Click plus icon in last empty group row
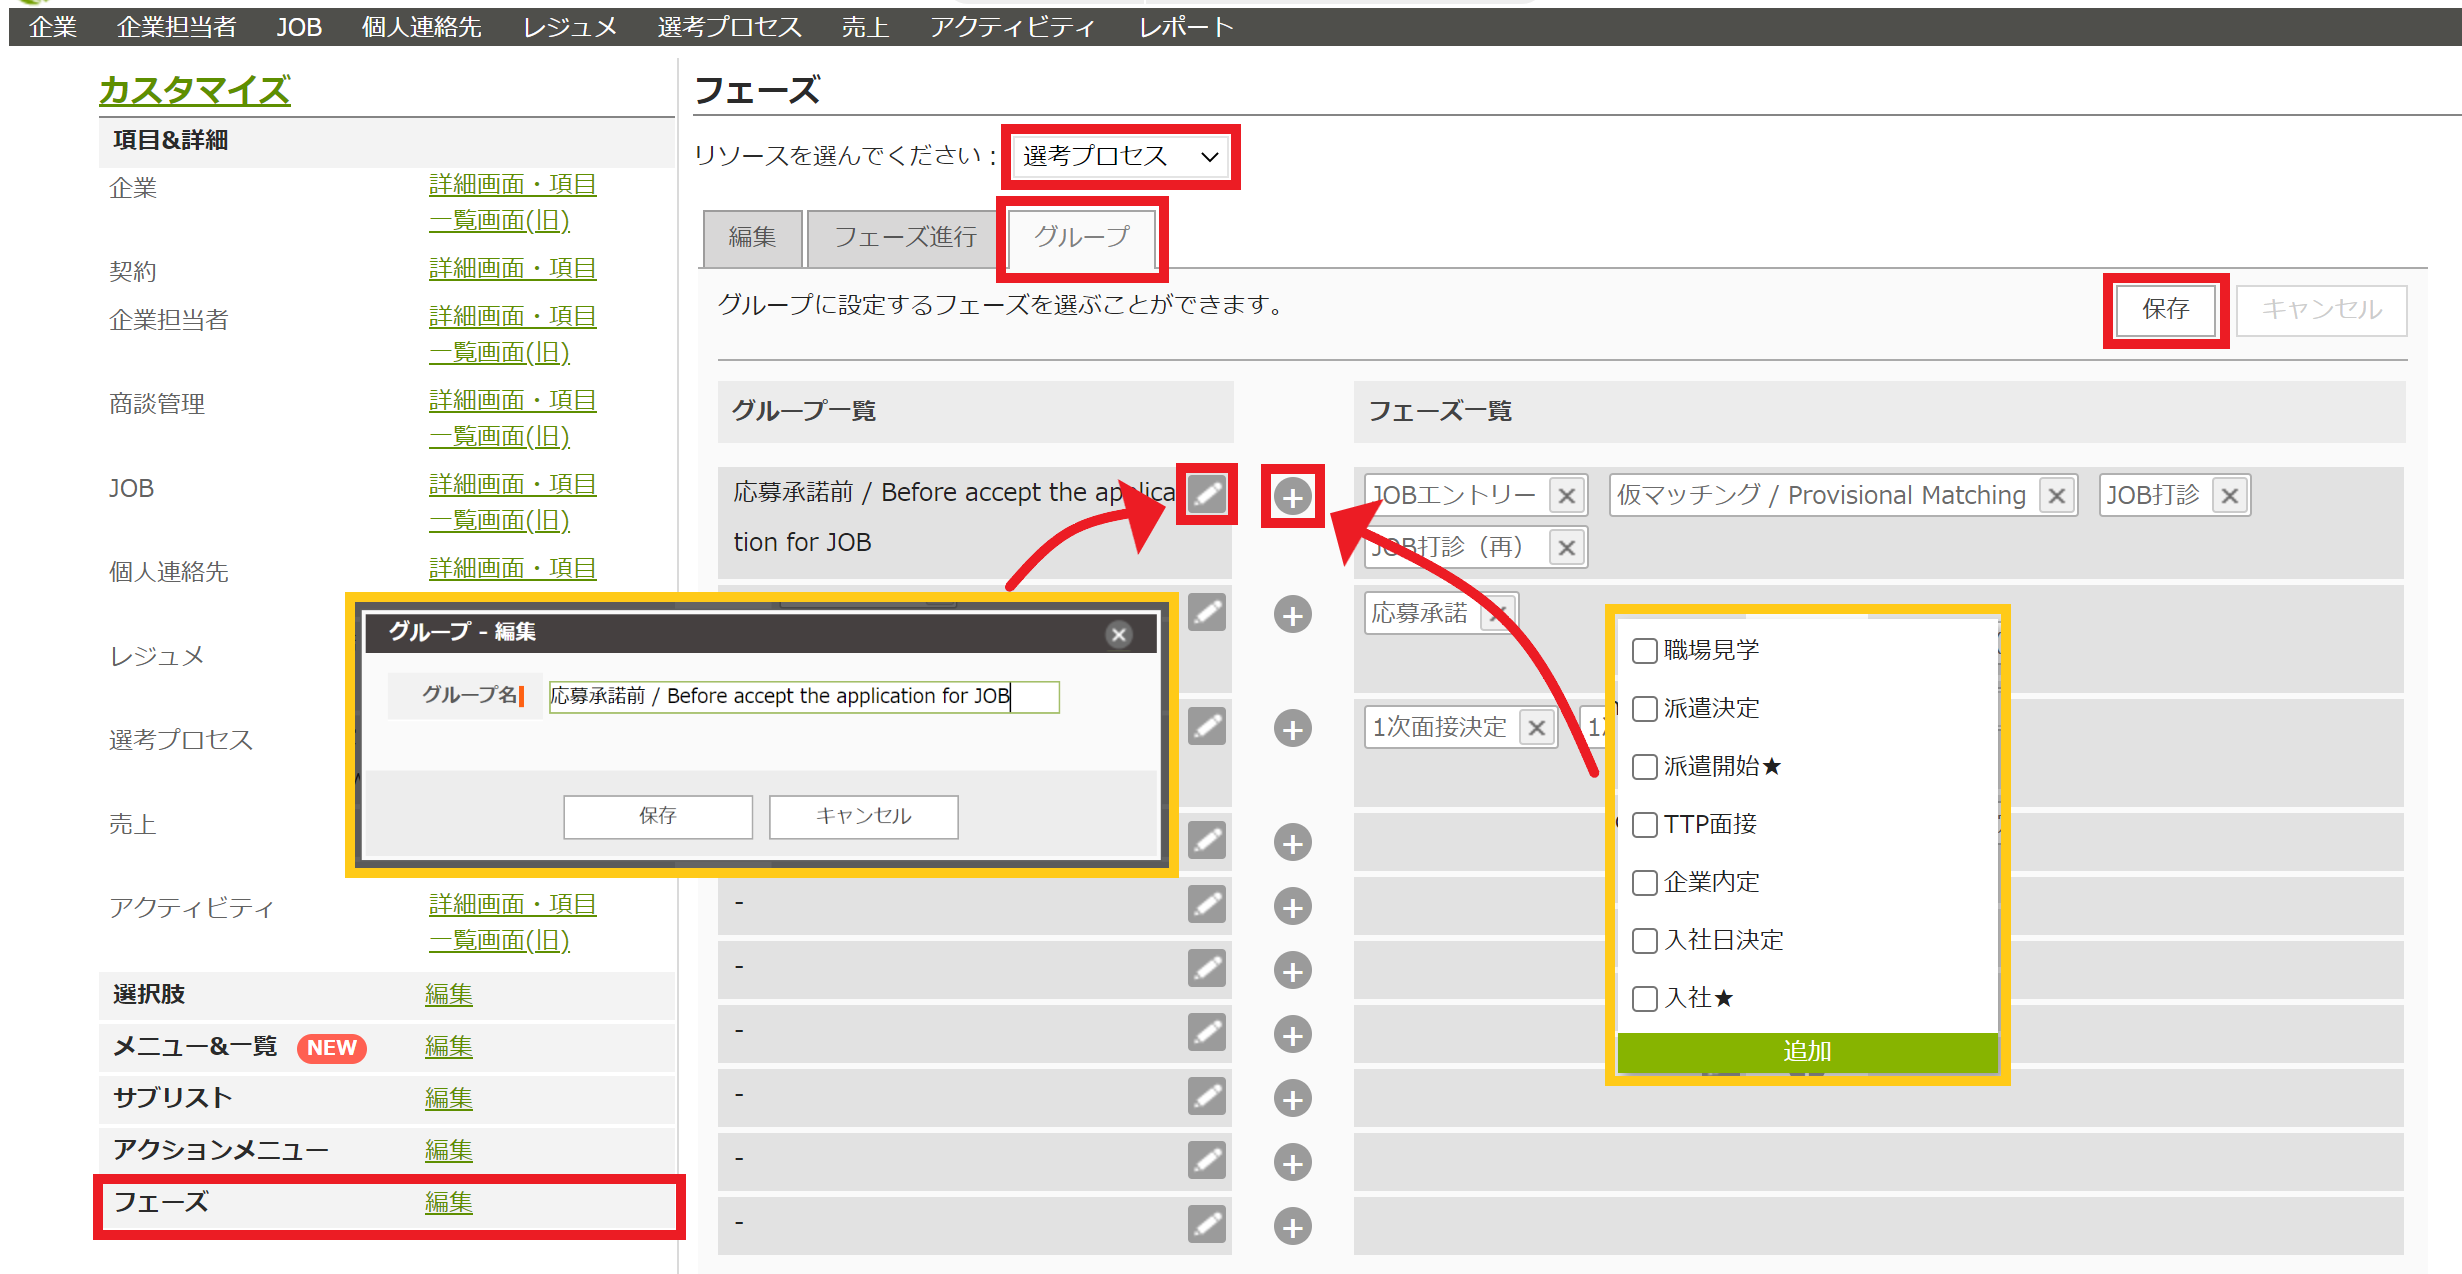Viewport: 2462px width, 1274px height. coord(1292,1226)
